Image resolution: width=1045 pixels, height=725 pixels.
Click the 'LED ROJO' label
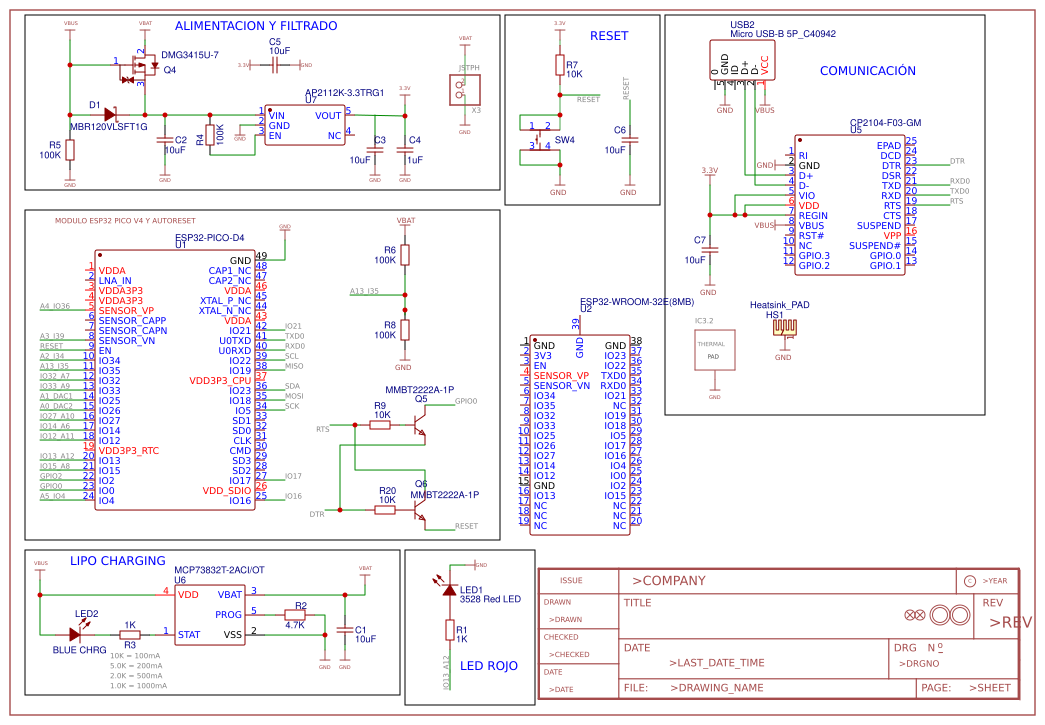pyautogui.click(x=489, y=666)
